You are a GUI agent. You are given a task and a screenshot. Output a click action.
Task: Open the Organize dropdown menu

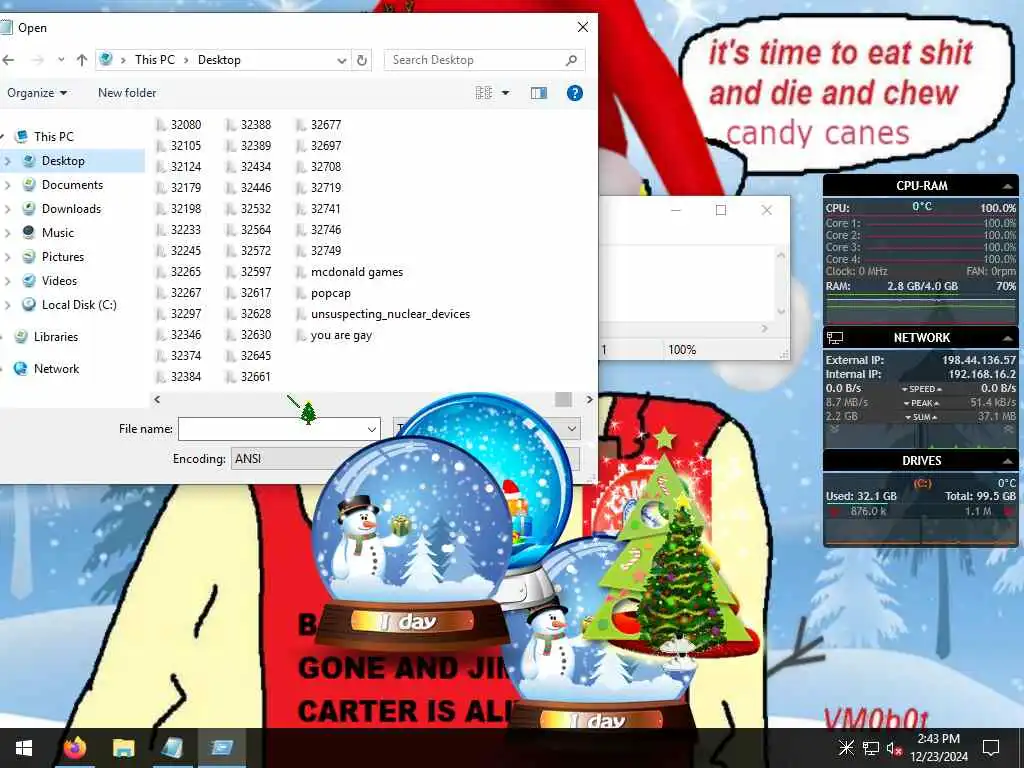[x=37, y=93]
